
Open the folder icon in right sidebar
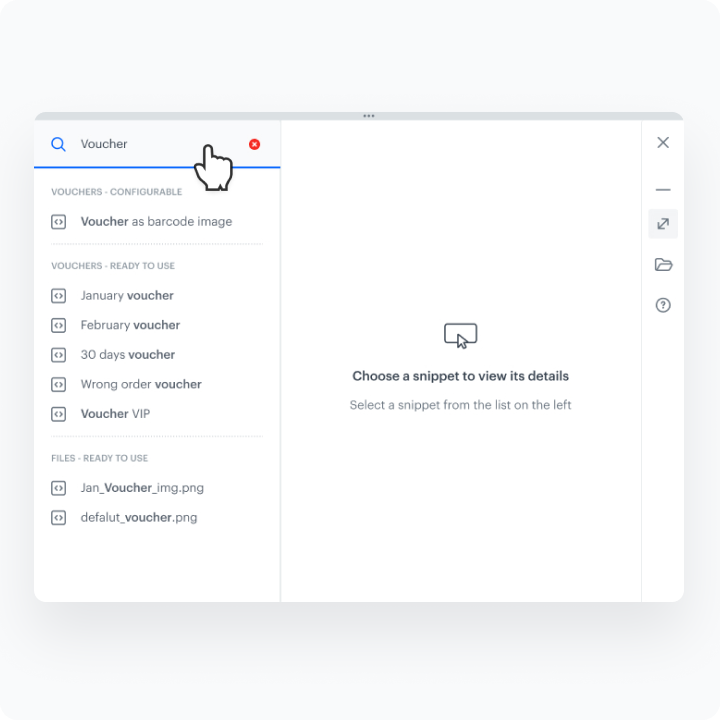coord(663,265)
